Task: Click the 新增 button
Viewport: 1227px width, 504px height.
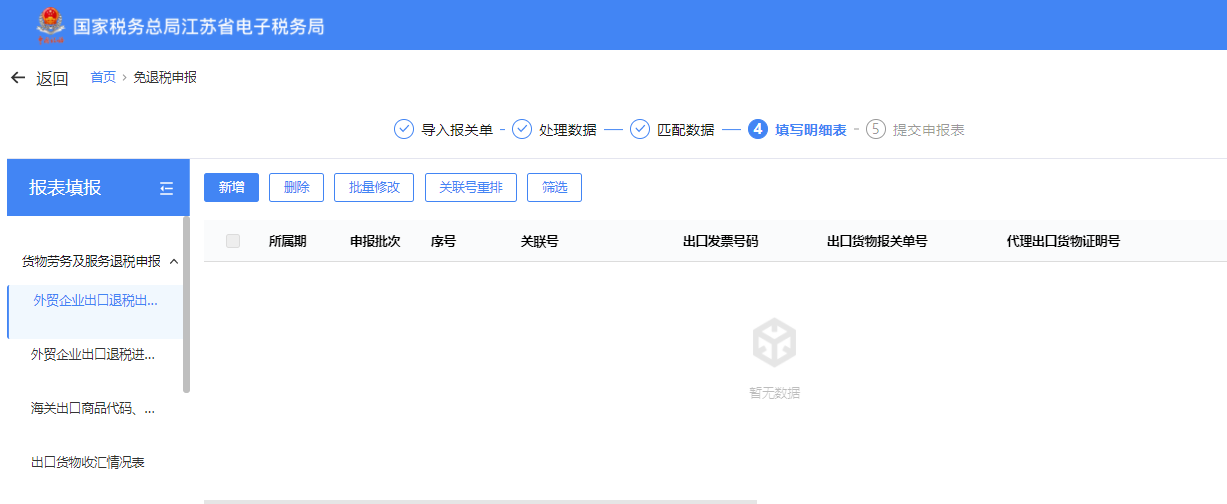Action: [x=231, y=187]
